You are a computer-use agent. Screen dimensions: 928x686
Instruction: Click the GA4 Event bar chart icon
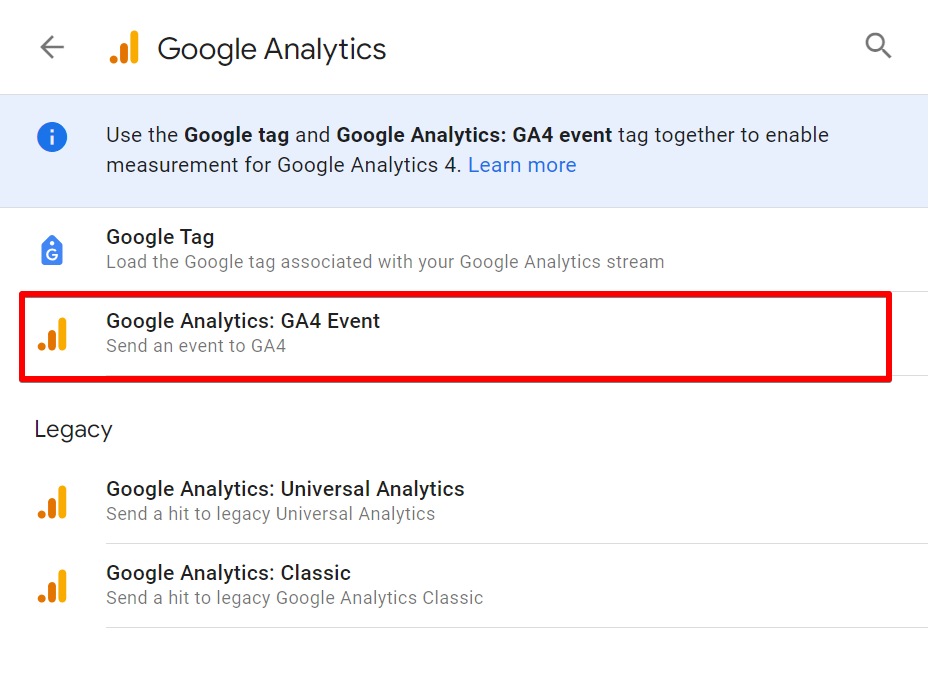pyautogui.click(x=52, y=334)
